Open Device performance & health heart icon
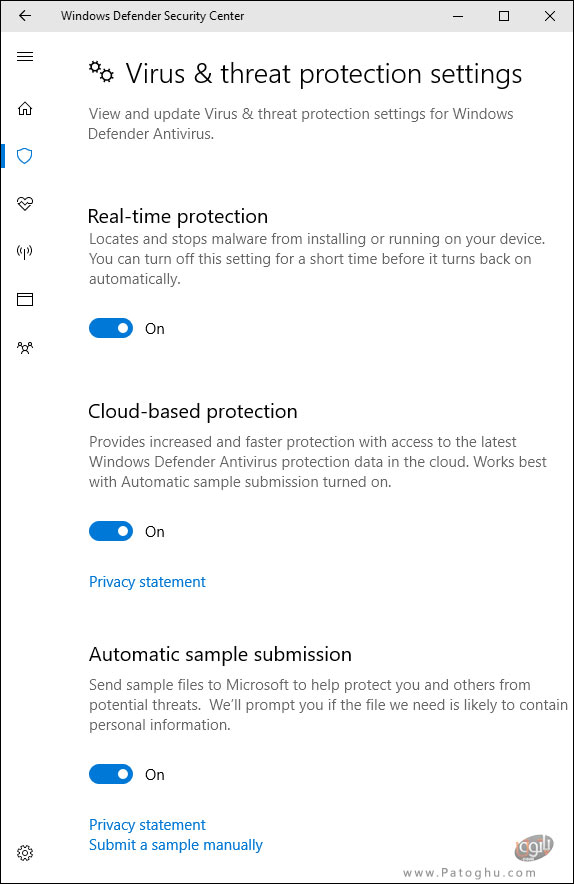Screen dimensions: 574x884 pyautogui.click(x=25, y=204)
